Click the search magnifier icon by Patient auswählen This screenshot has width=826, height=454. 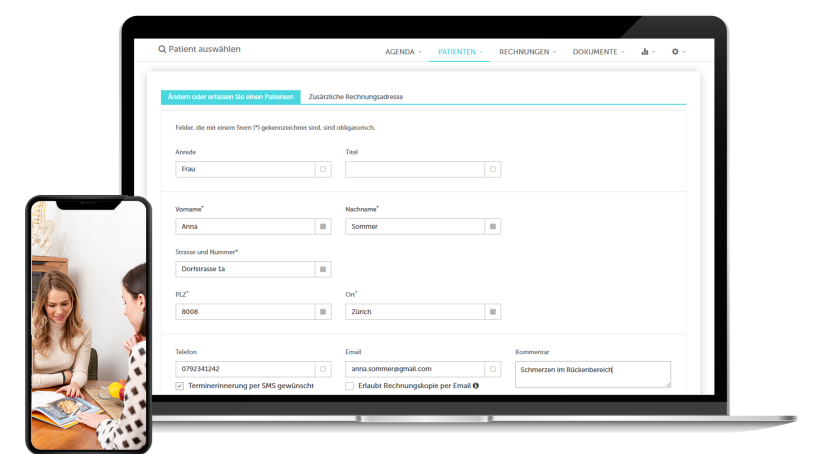coord(162,49)
